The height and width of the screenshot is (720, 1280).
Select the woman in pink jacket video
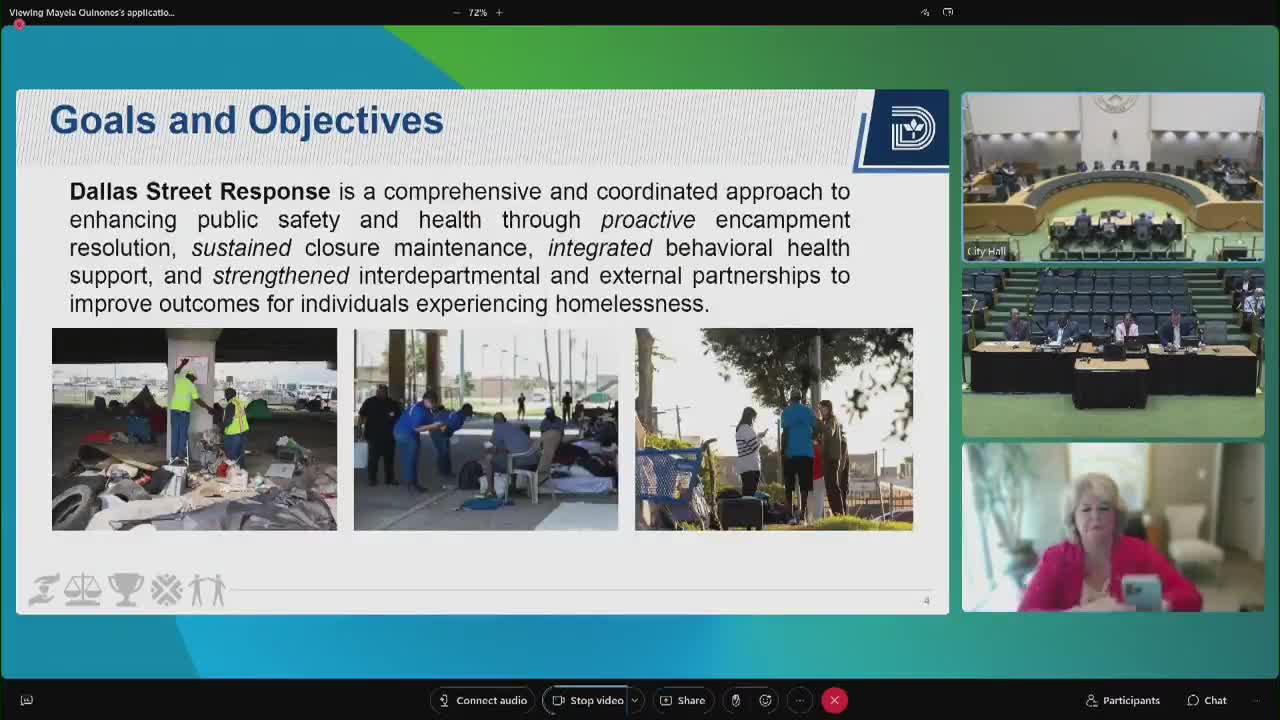[1113, 527]
